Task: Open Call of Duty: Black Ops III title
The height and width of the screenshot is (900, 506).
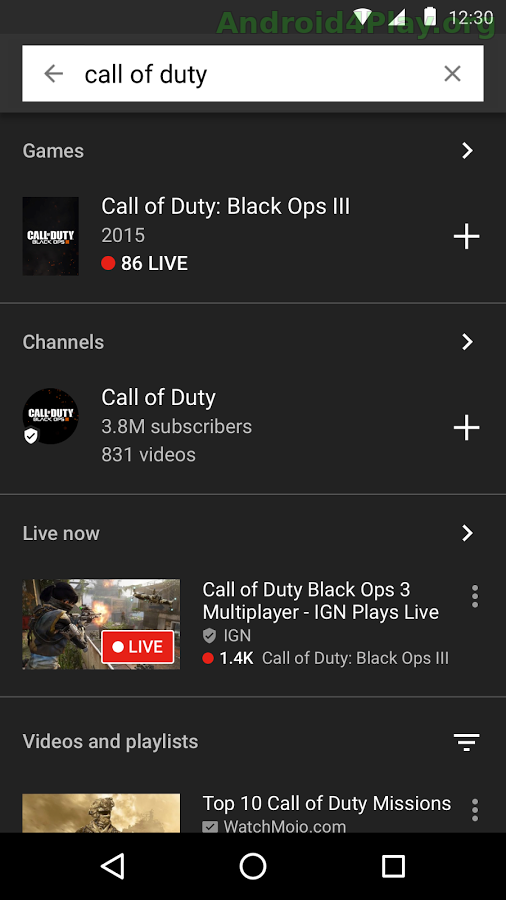Action: [x=225, y=207]
